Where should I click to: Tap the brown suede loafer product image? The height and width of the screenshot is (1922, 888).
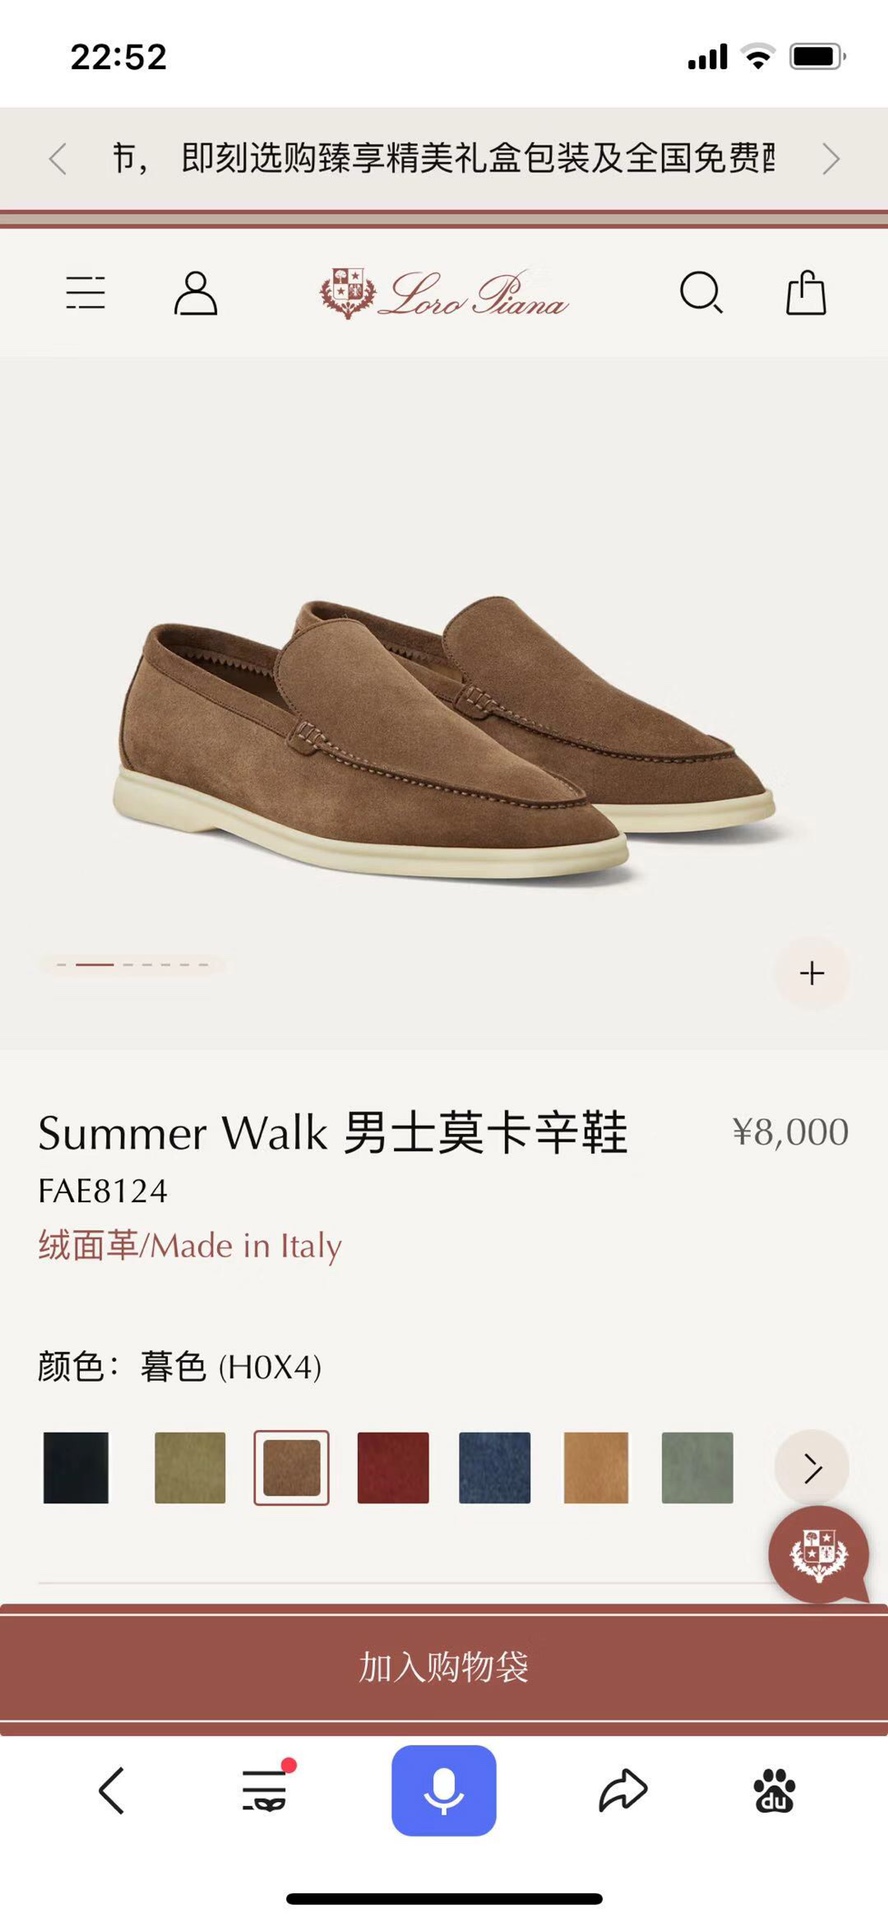coord(444,738)
